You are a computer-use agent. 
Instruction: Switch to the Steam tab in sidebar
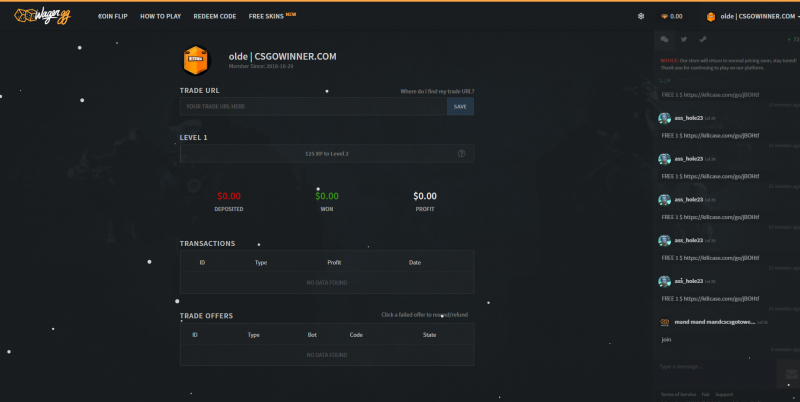[x=703, y=39]
